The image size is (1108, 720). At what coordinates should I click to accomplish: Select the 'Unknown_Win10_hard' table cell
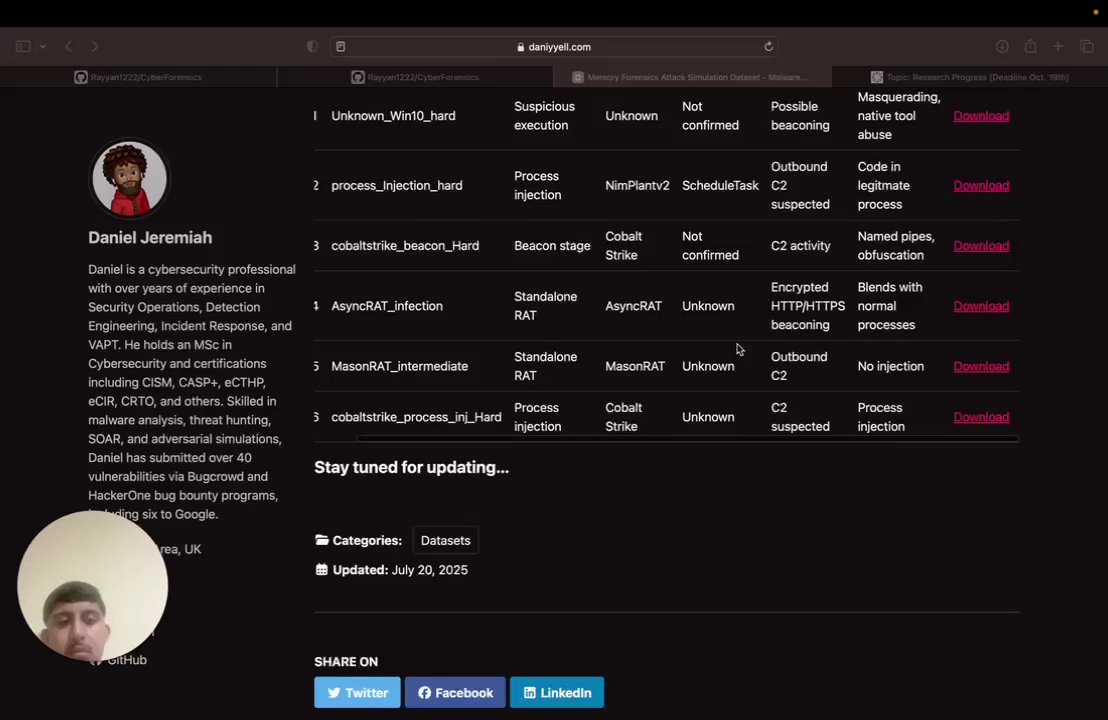[x=394, y=116]
